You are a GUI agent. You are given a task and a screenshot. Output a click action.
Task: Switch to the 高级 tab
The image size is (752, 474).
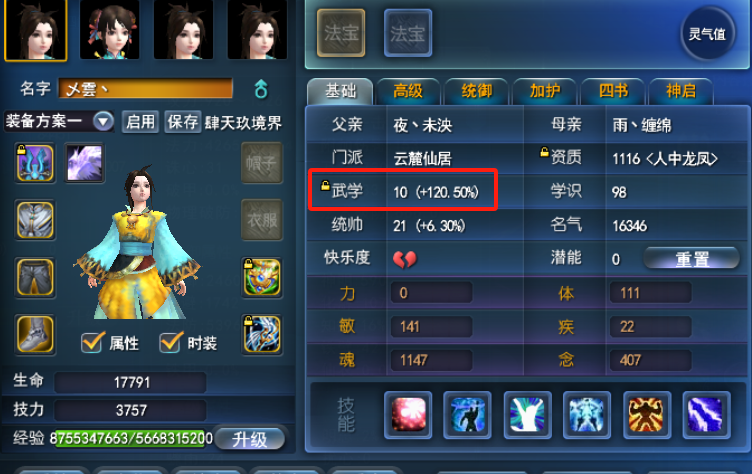click(x=408, y=91)
